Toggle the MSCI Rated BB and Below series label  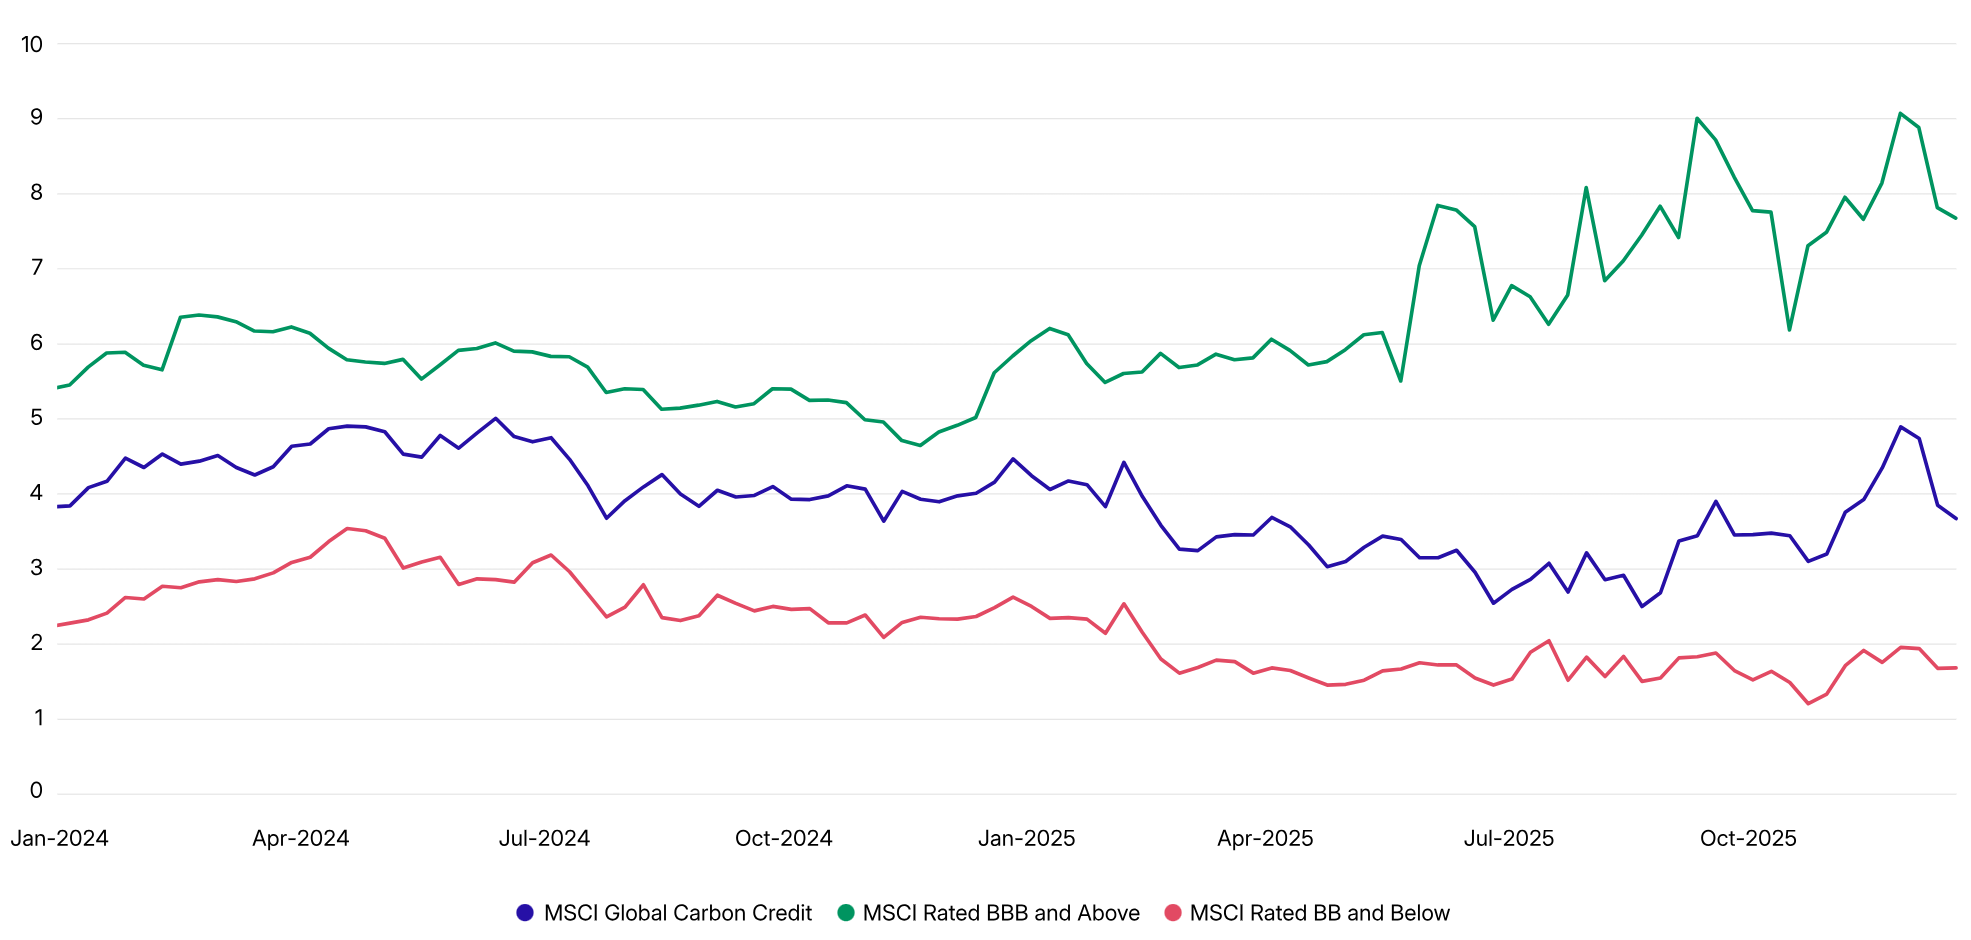(x=1319, y=913)
